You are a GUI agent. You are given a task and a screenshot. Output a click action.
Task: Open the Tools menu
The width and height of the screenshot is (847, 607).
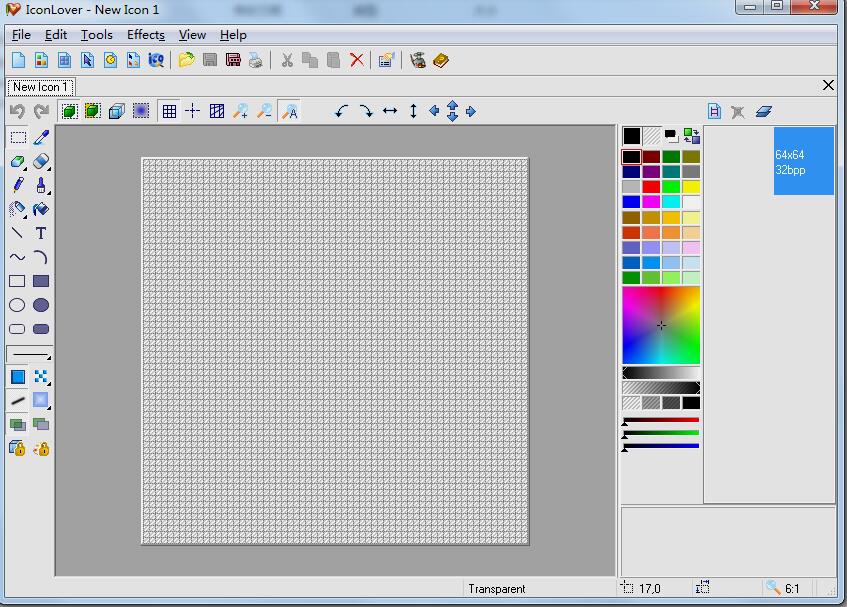96,35
